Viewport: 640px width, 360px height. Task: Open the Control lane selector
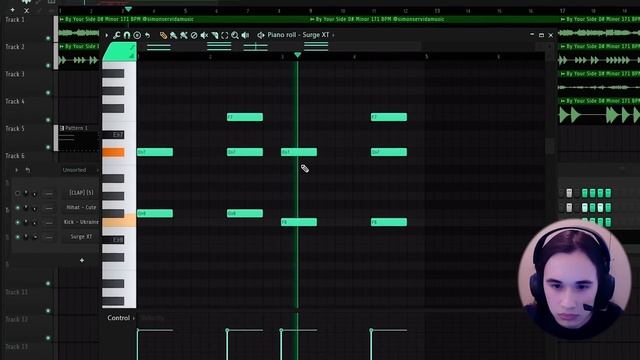pos(121,318)
